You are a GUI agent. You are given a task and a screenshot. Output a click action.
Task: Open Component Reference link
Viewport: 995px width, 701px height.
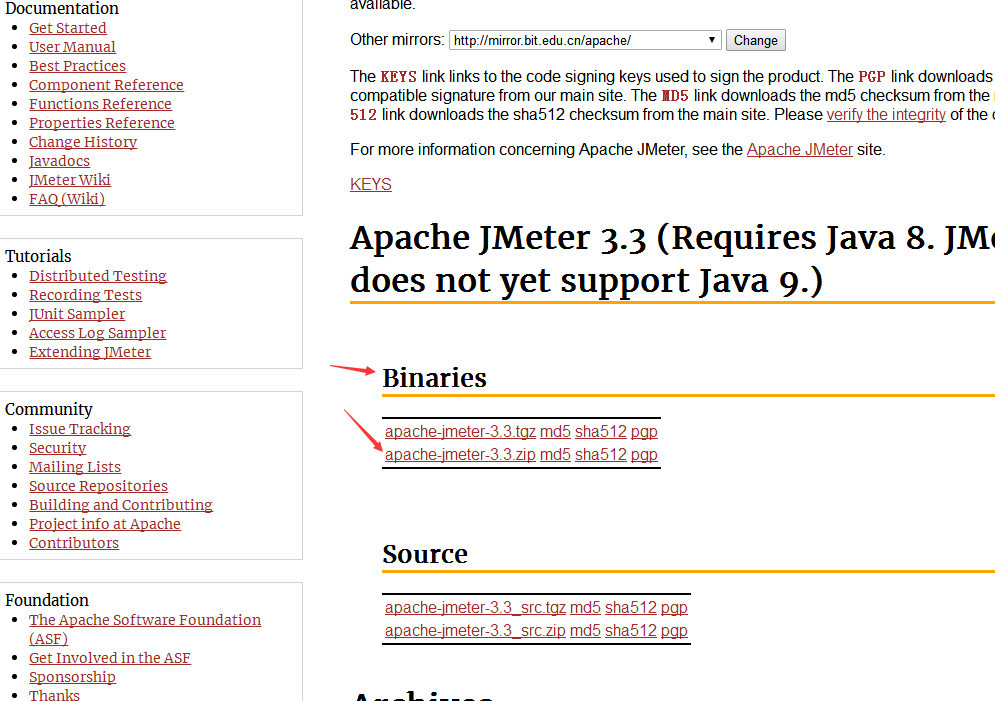coord(107,85)
